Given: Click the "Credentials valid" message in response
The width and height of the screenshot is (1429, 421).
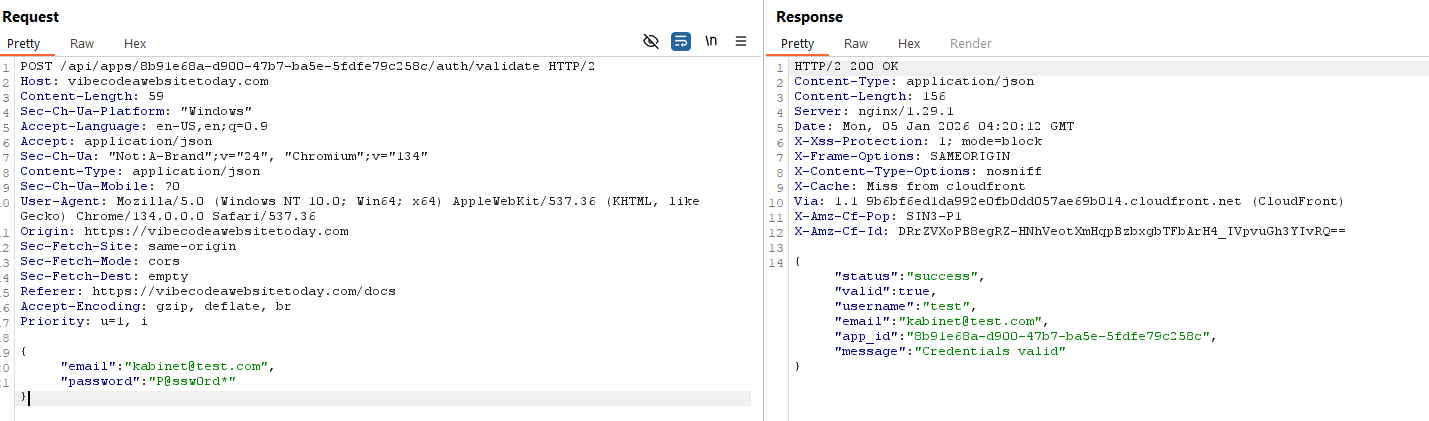Looking at the screenshot, I should (991, 351).
